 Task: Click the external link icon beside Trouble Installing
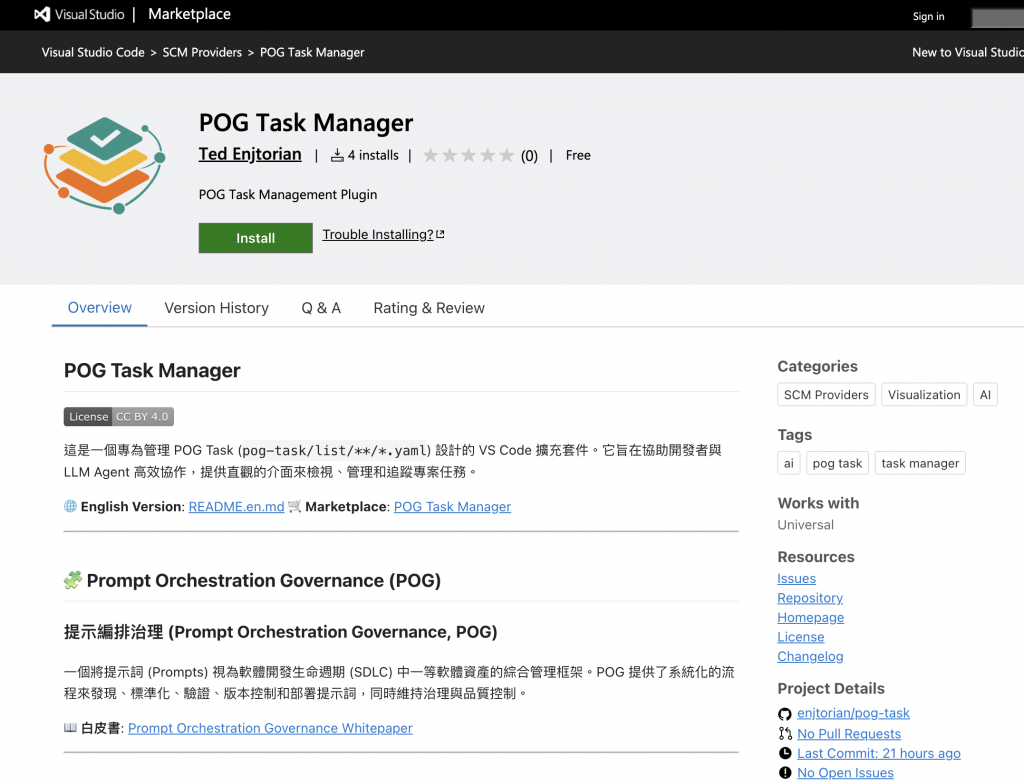[440, 234]
